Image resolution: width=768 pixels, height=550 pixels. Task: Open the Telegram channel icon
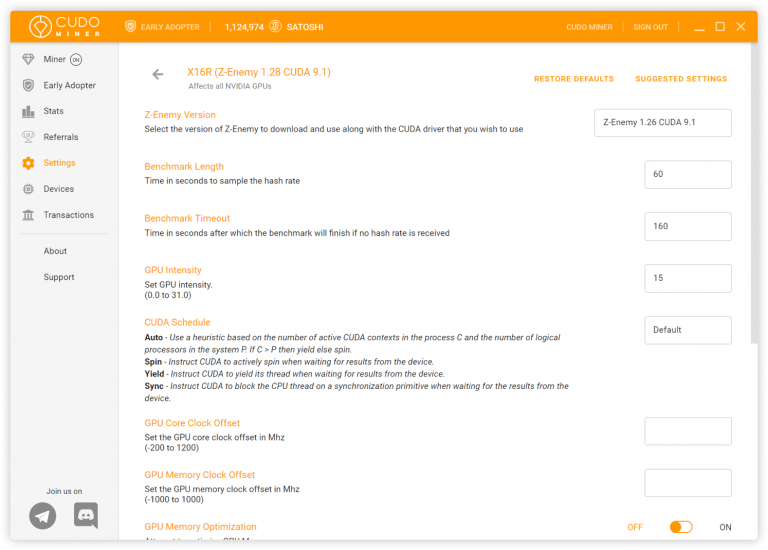coord(43,516)
